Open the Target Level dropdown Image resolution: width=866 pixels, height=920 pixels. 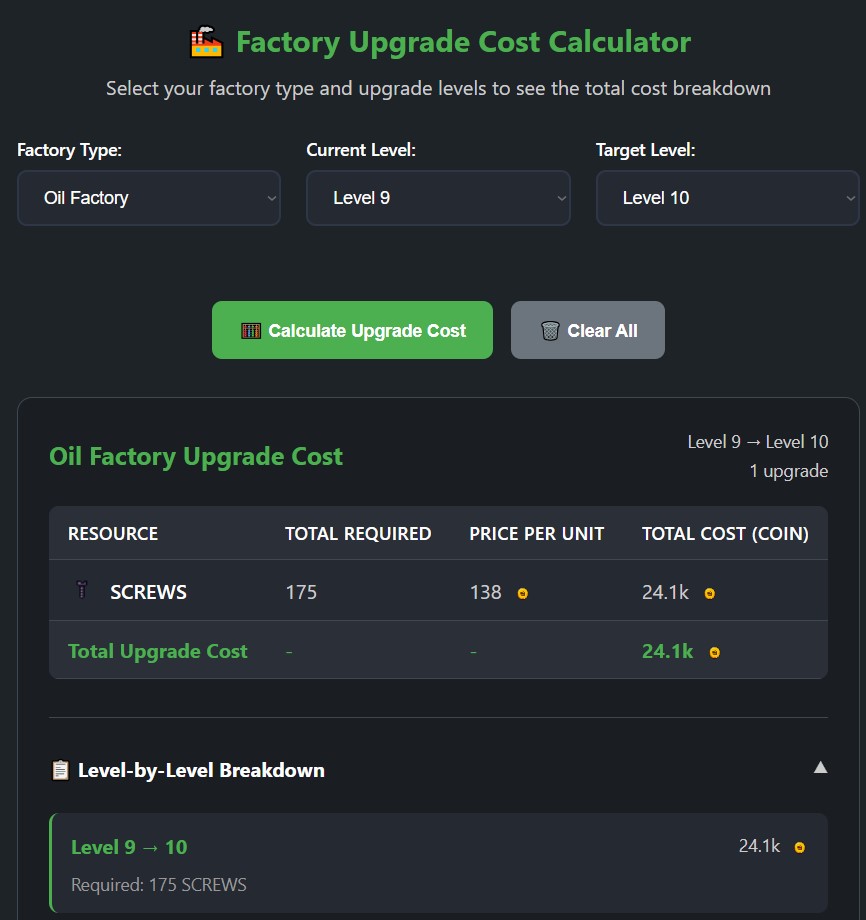(727, 197)
